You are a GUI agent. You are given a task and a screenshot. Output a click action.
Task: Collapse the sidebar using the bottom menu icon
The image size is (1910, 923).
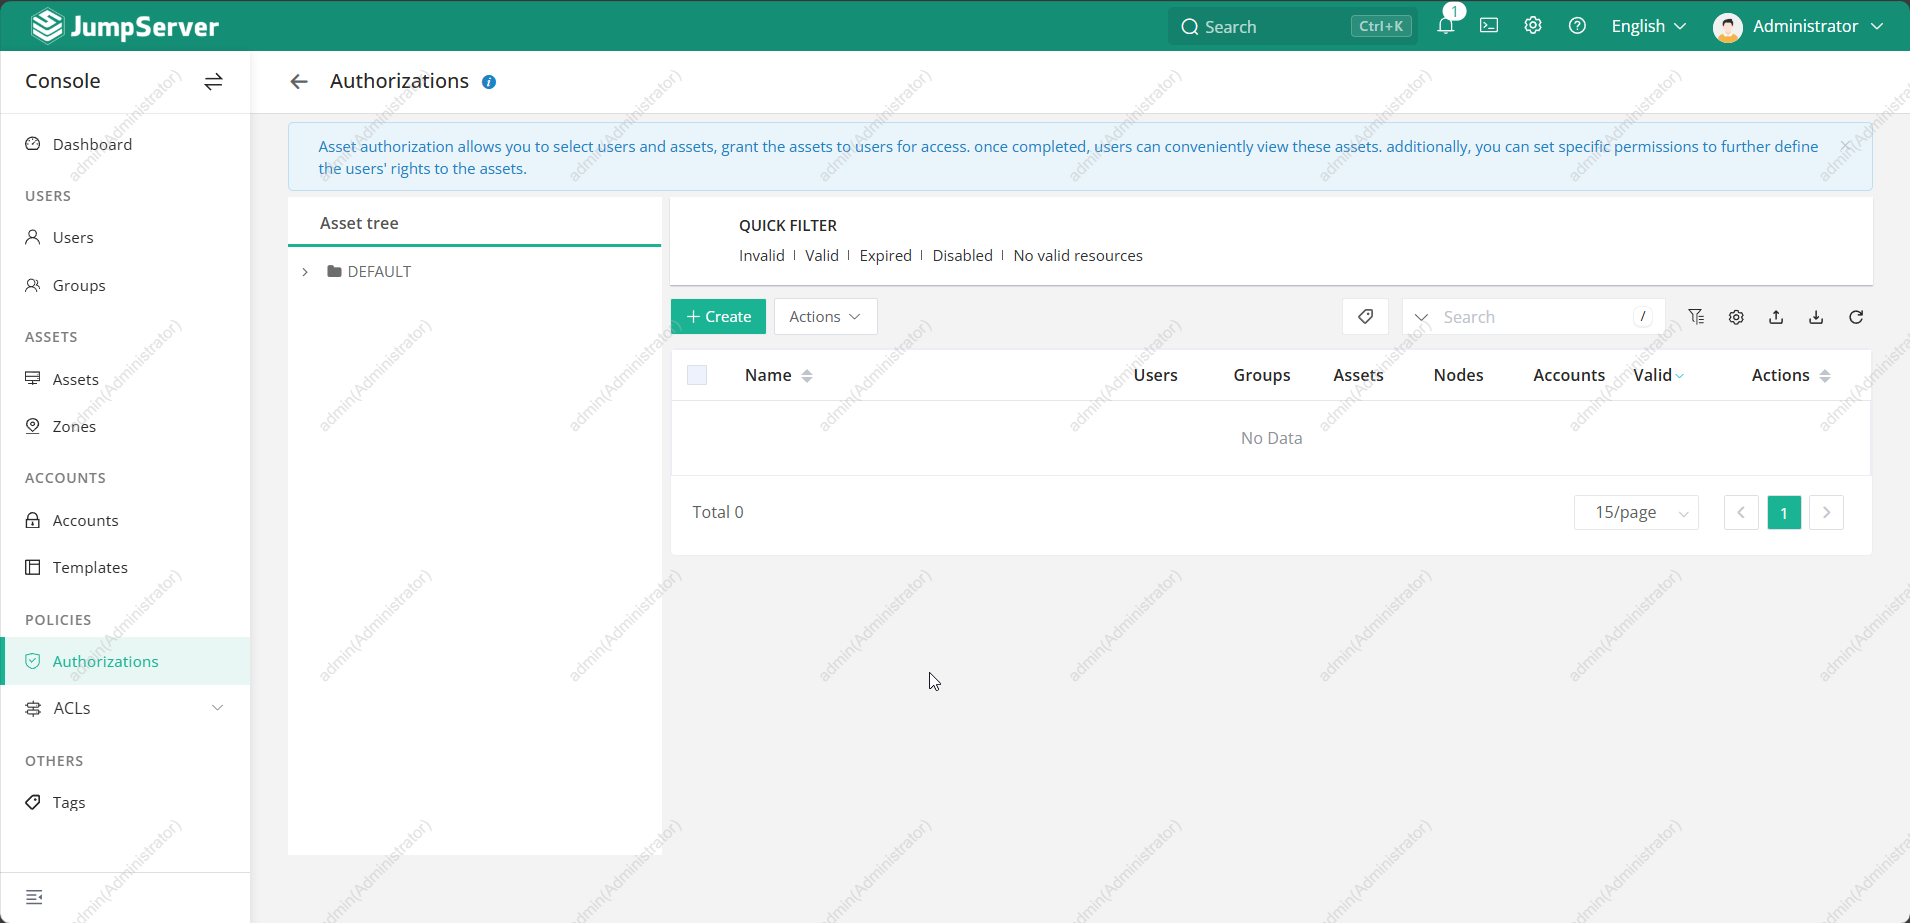click(x=34, y=897)
